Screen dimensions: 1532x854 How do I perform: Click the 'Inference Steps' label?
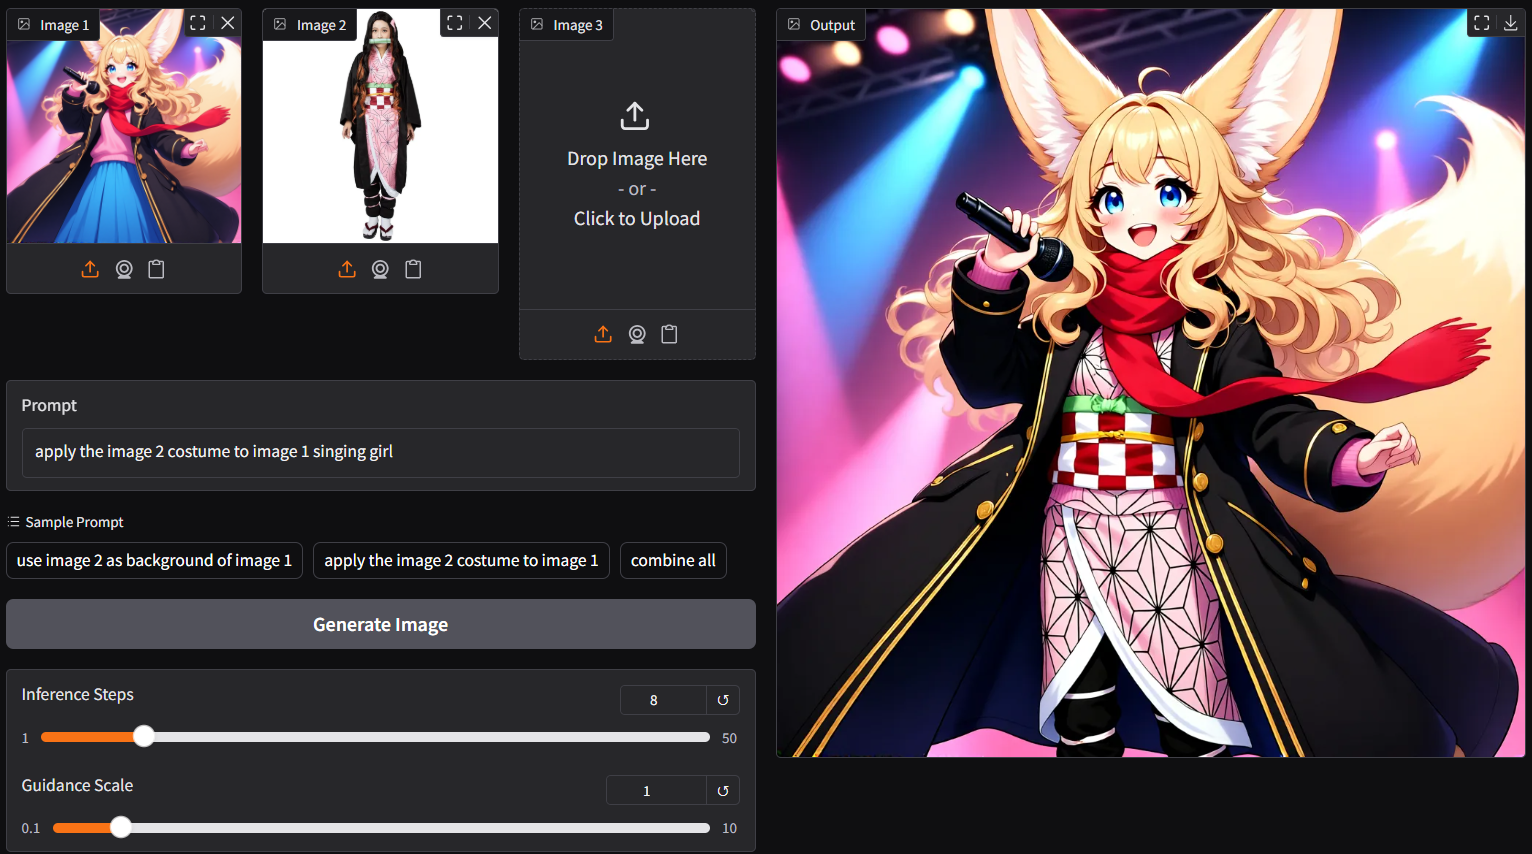(77, 694)
